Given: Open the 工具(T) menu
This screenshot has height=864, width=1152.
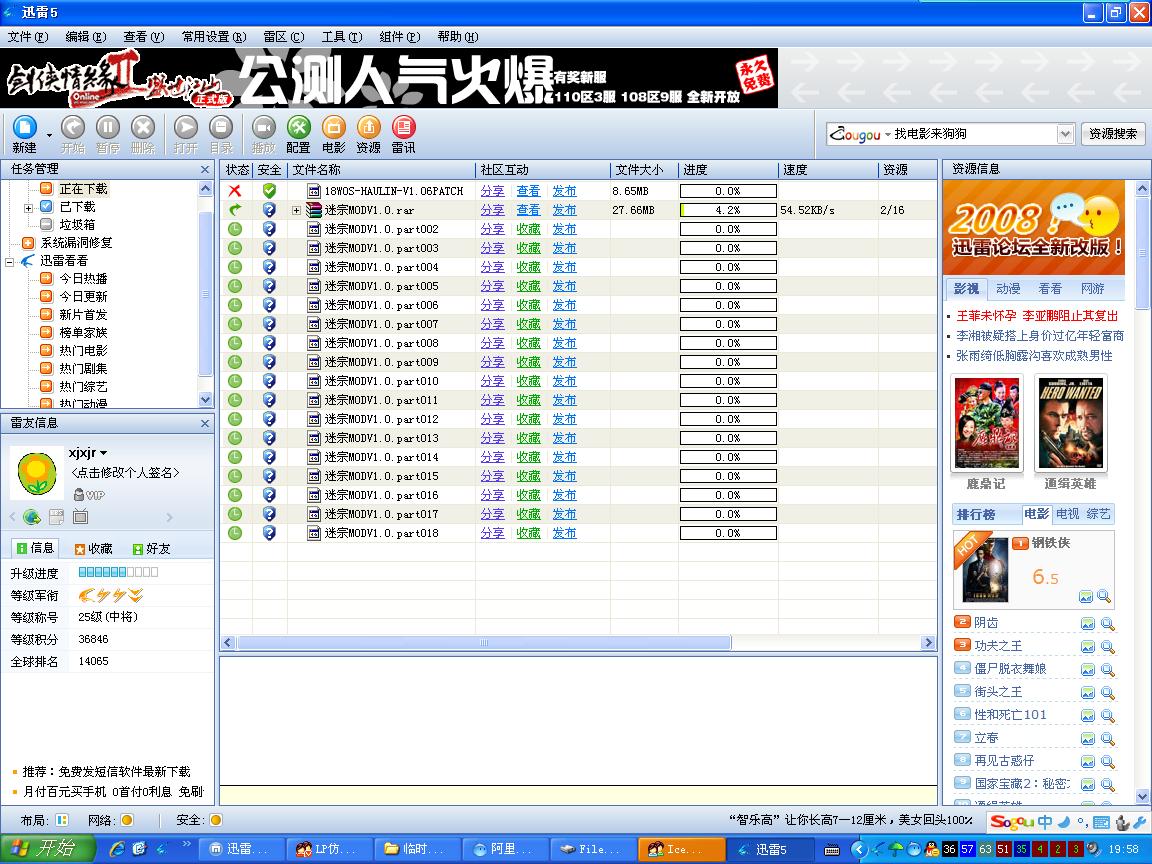Looking at the screenshot, I should click(x=342, y=37).
